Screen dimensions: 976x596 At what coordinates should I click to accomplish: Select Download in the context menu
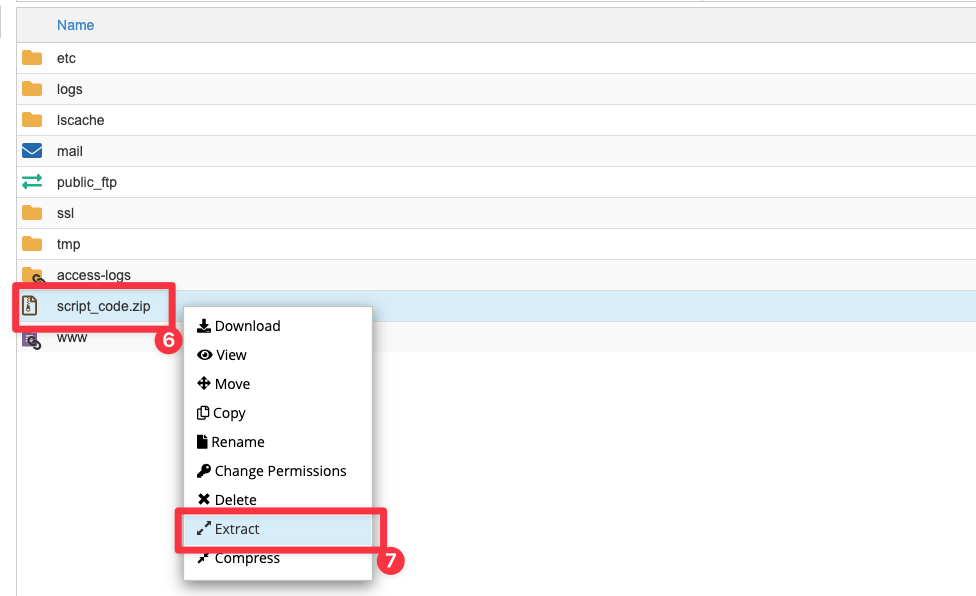tap(246, 326)
